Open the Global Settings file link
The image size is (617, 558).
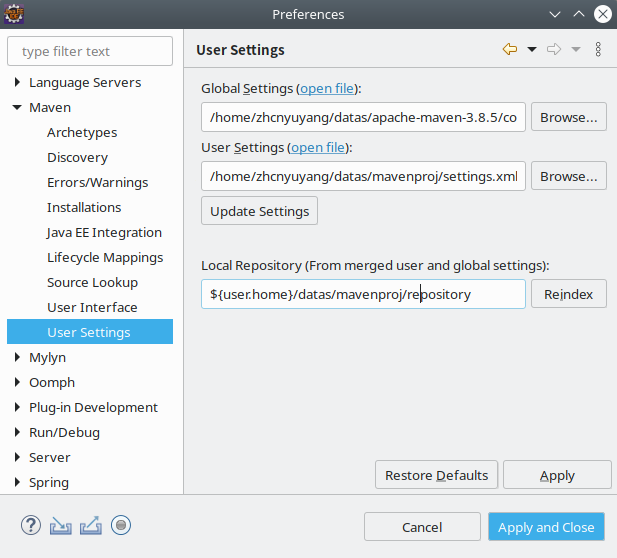click(x=327, y=88)
